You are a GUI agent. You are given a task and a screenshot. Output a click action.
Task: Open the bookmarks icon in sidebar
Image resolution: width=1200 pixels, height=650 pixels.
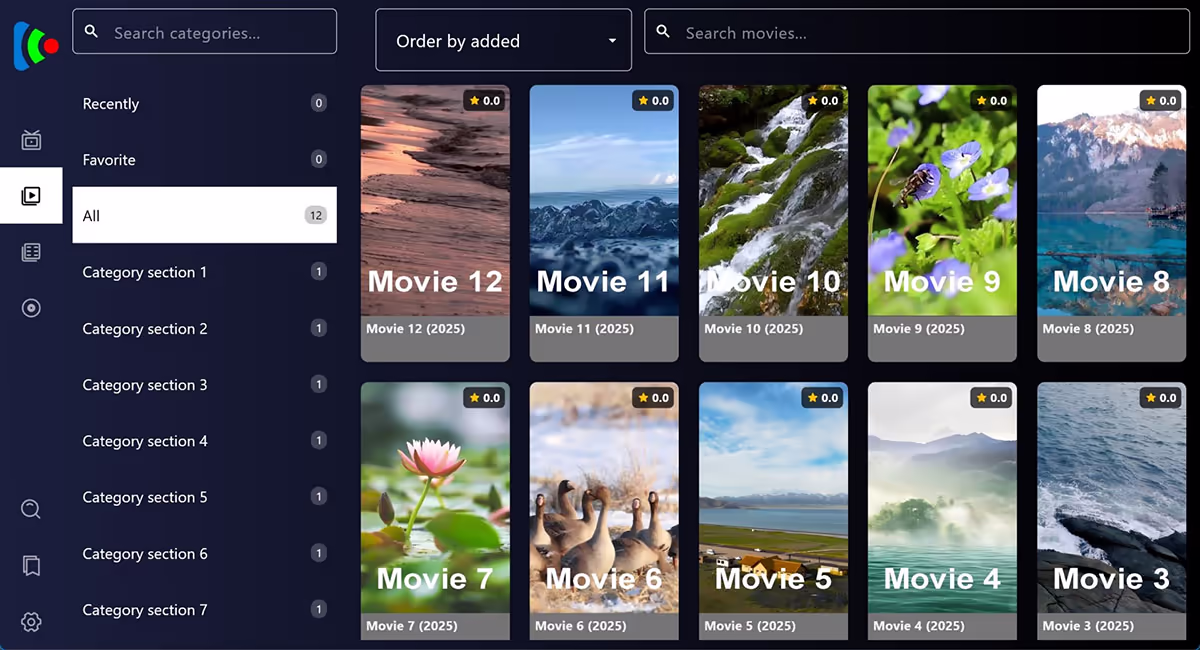click(x=31, y=566)
